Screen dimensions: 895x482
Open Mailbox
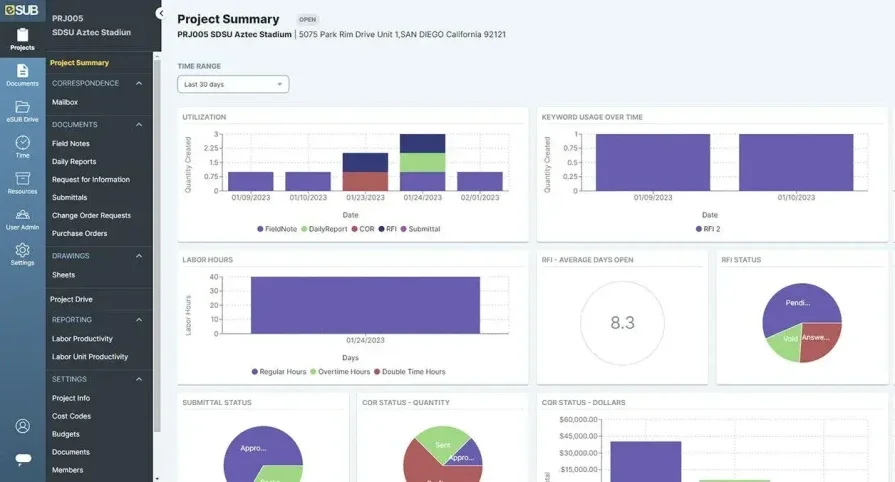click(x=64, y=102)
